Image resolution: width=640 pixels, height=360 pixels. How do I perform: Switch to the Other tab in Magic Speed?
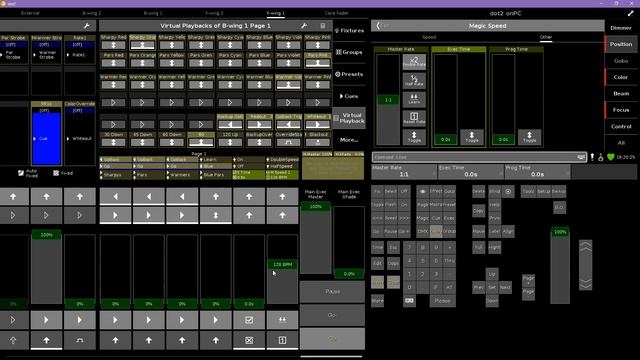tap(546, 37)
